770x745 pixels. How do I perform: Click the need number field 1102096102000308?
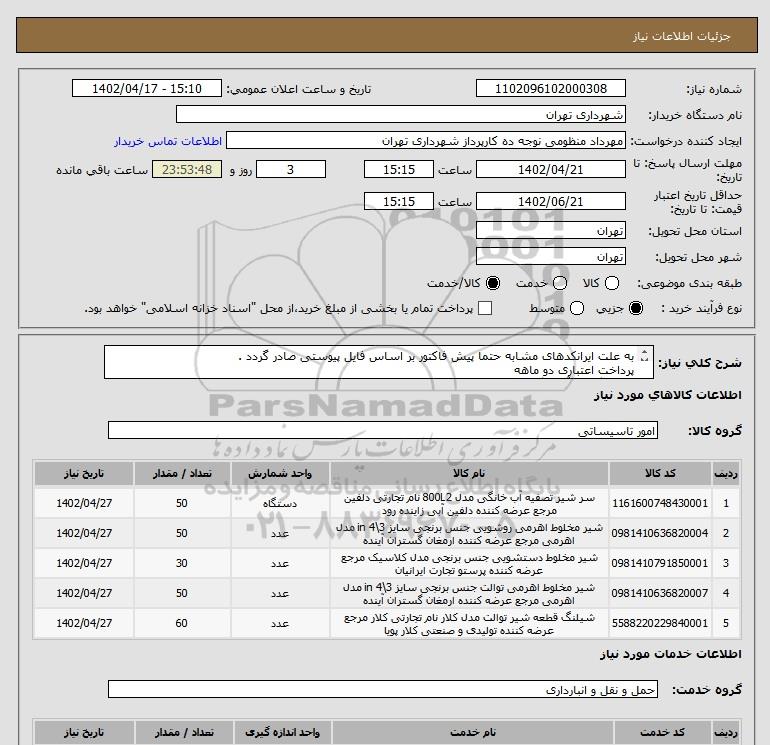[550, 89]
